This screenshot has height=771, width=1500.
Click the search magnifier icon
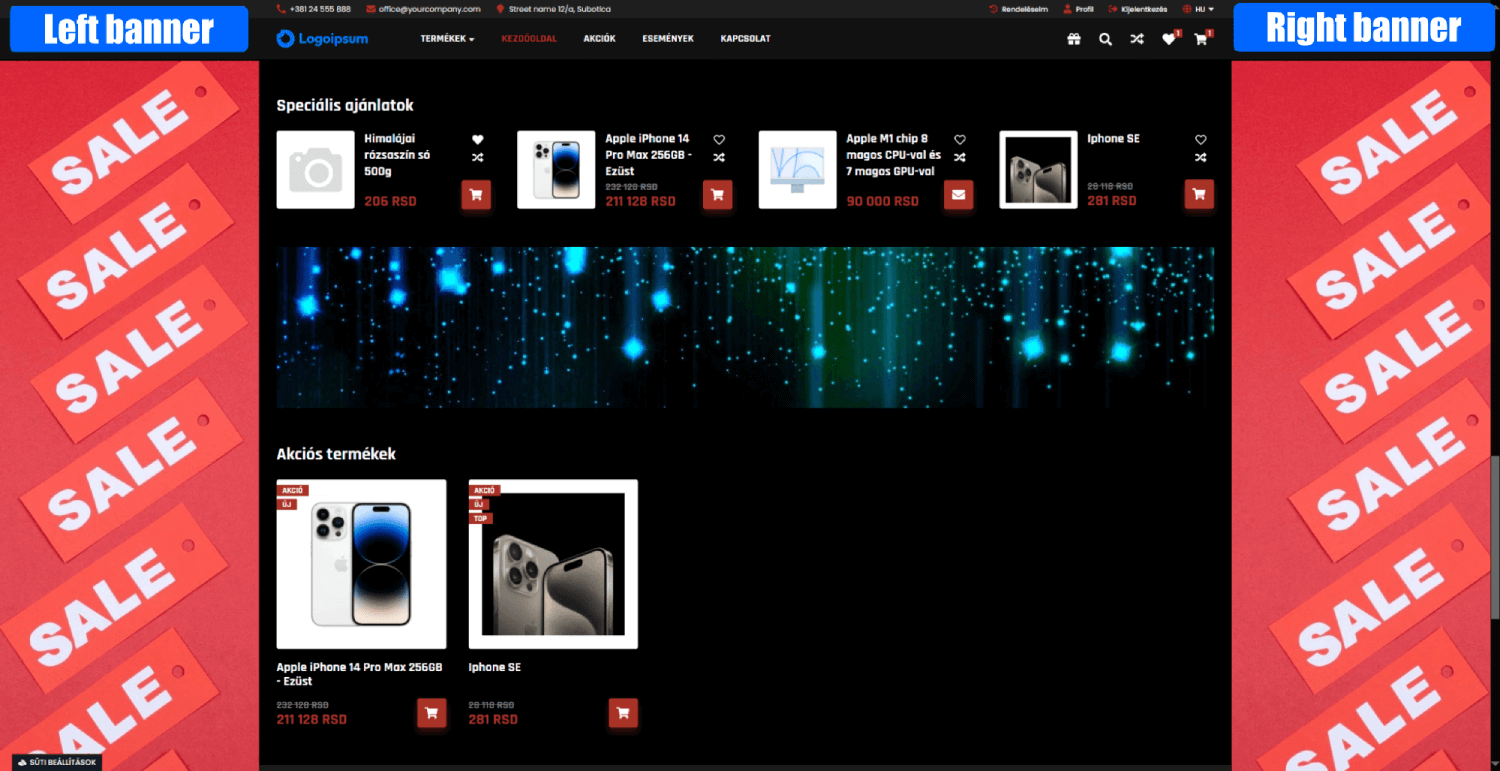tap(1105, 39)
